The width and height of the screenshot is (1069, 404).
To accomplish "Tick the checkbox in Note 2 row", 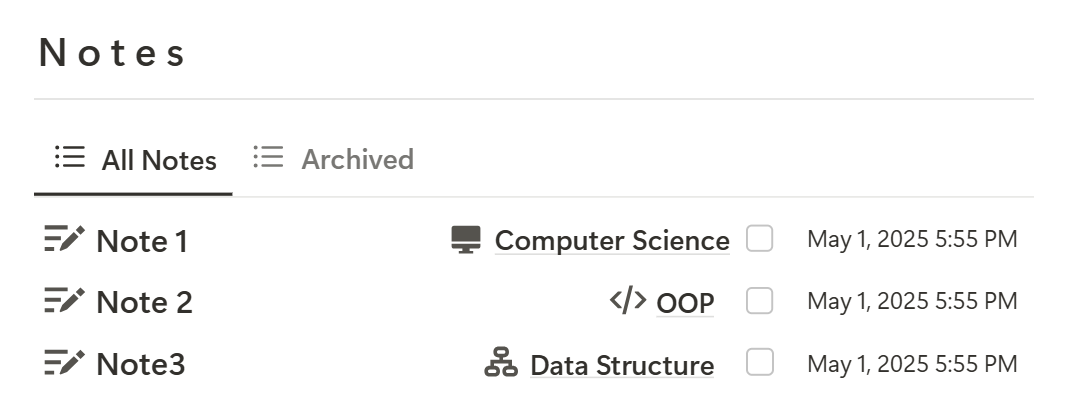I will tap(759, 300).
